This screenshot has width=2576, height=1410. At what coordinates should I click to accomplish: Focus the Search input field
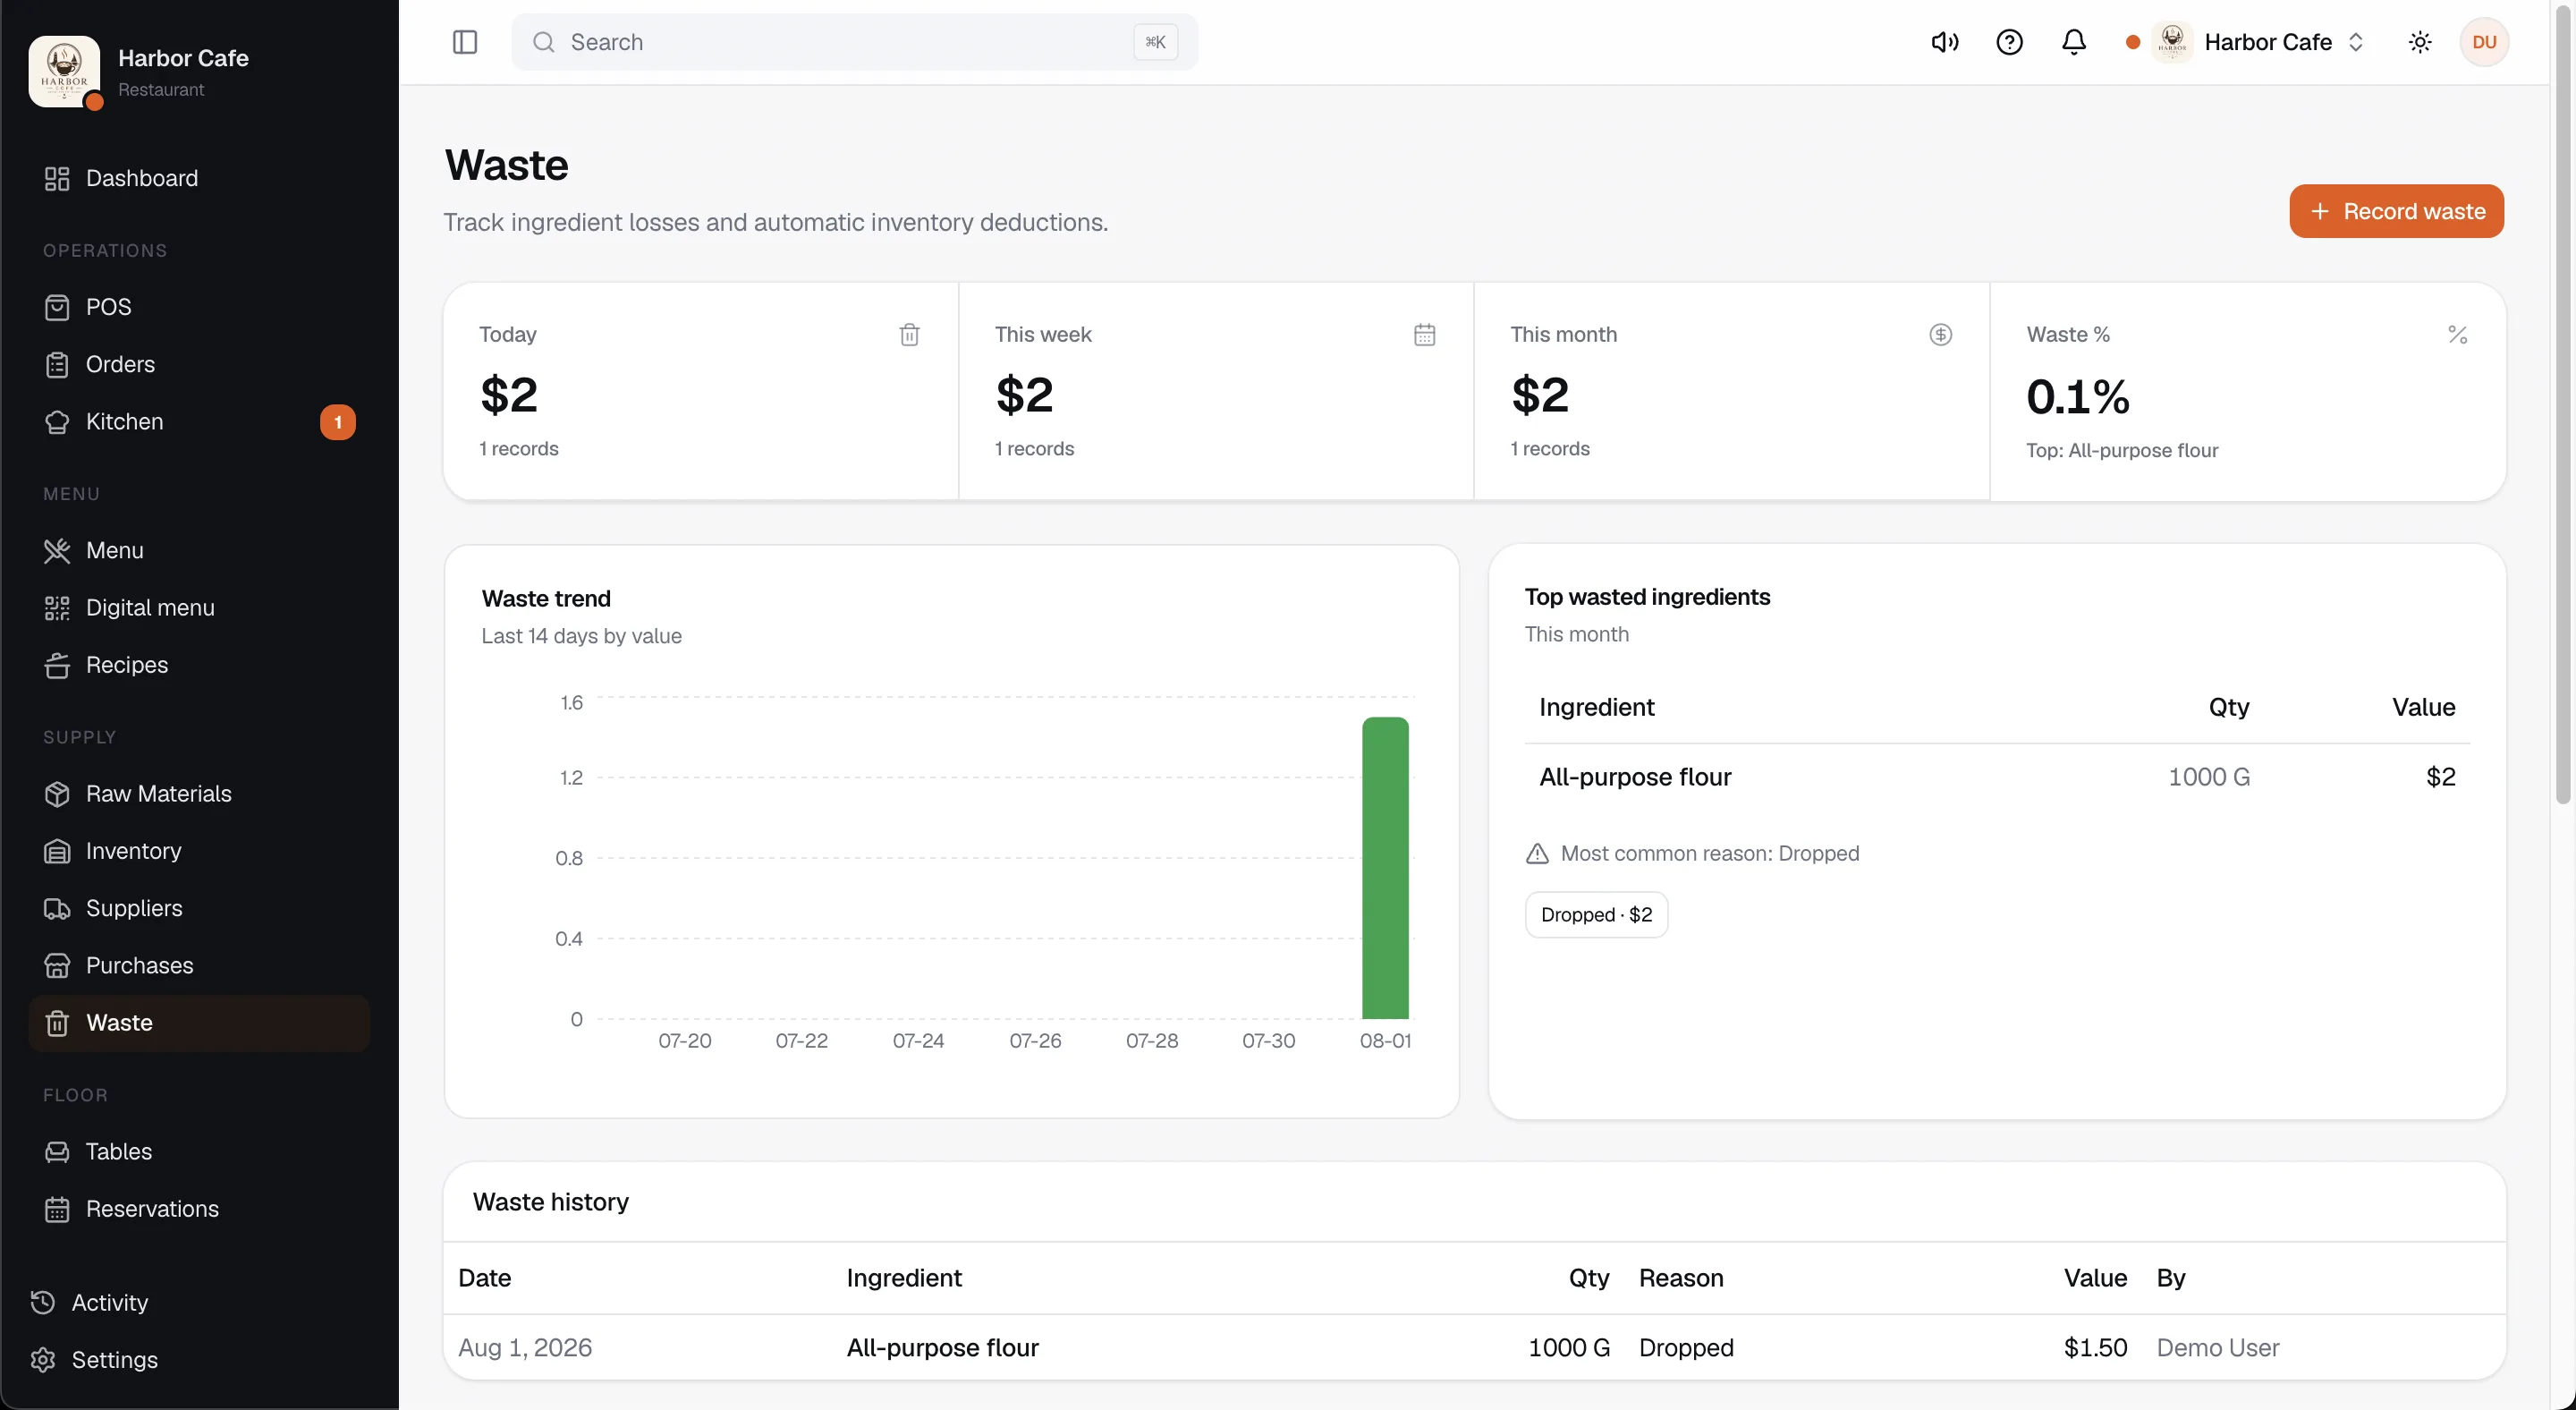[854, 42]
